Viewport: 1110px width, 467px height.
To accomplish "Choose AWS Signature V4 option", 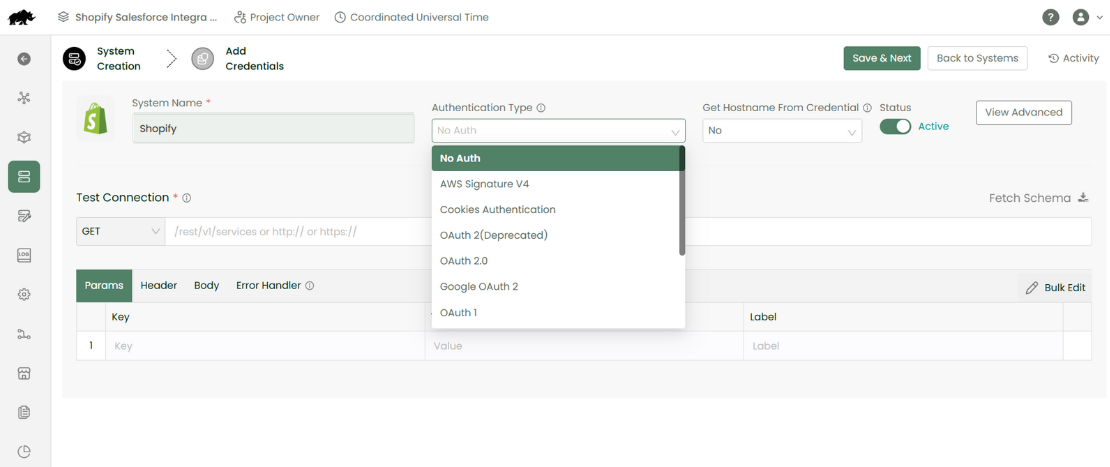I will tap(556, 184).
